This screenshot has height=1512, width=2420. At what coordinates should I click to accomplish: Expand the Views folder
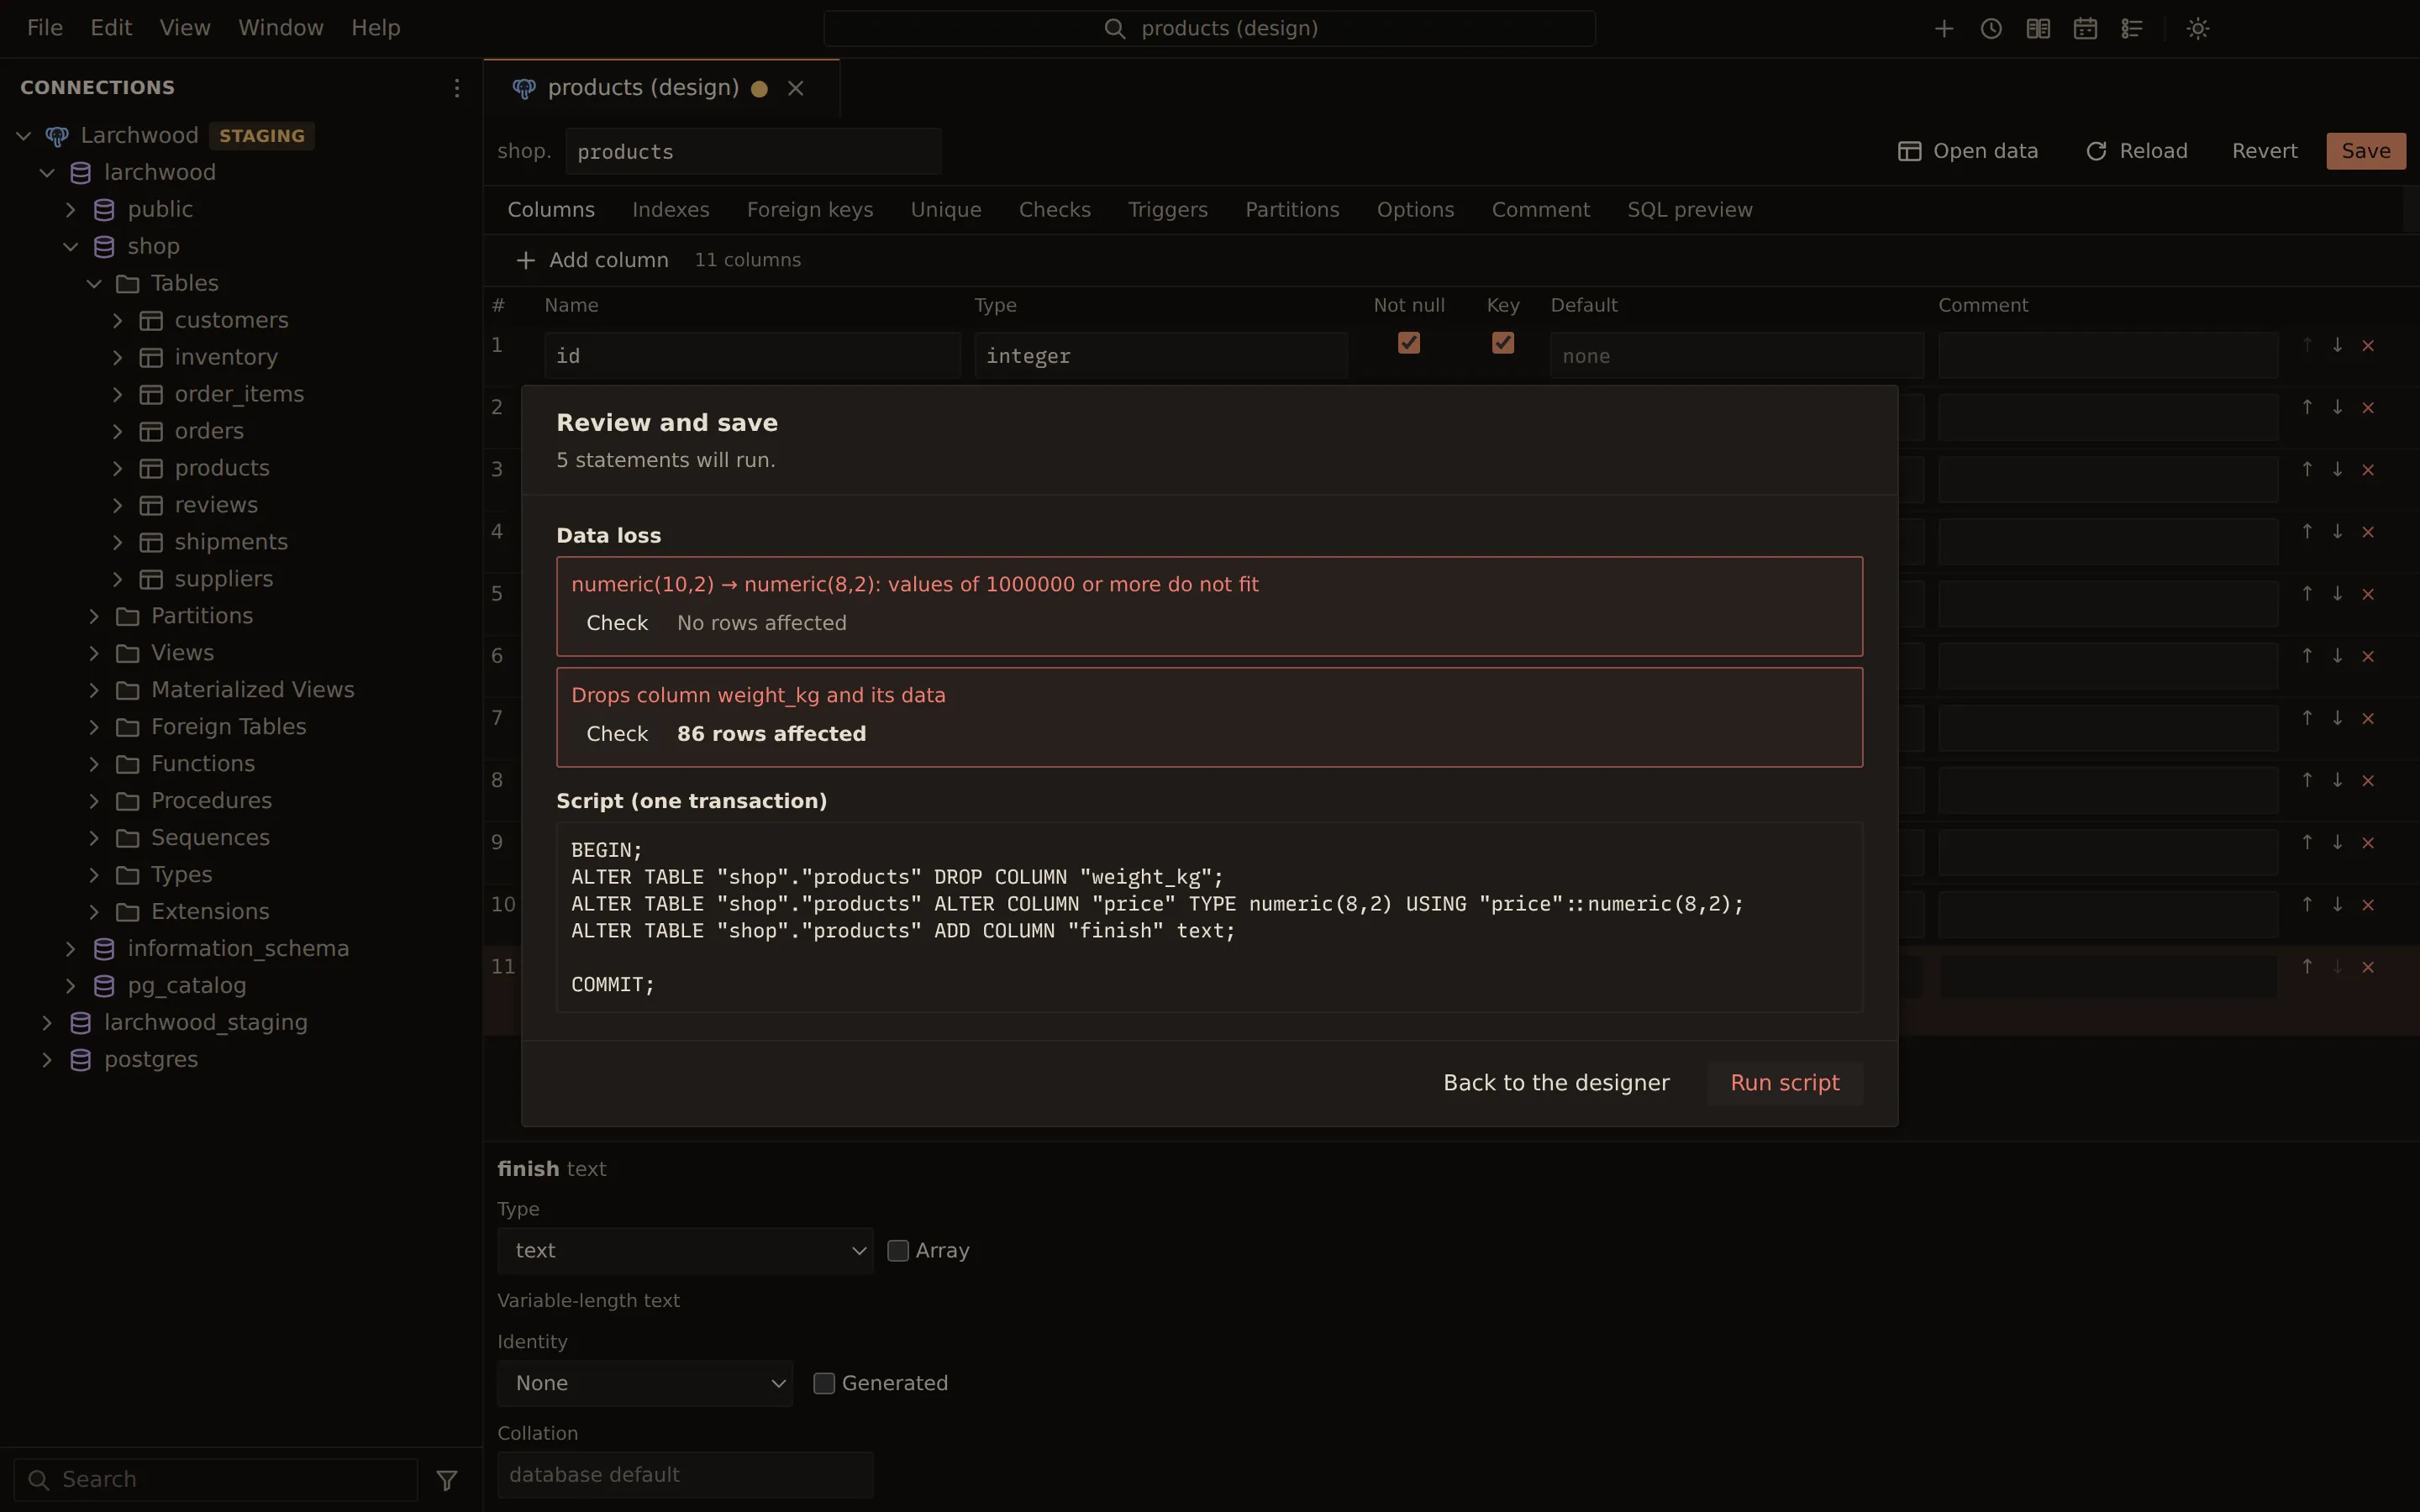pyautogui.click(x=94, y=653)
